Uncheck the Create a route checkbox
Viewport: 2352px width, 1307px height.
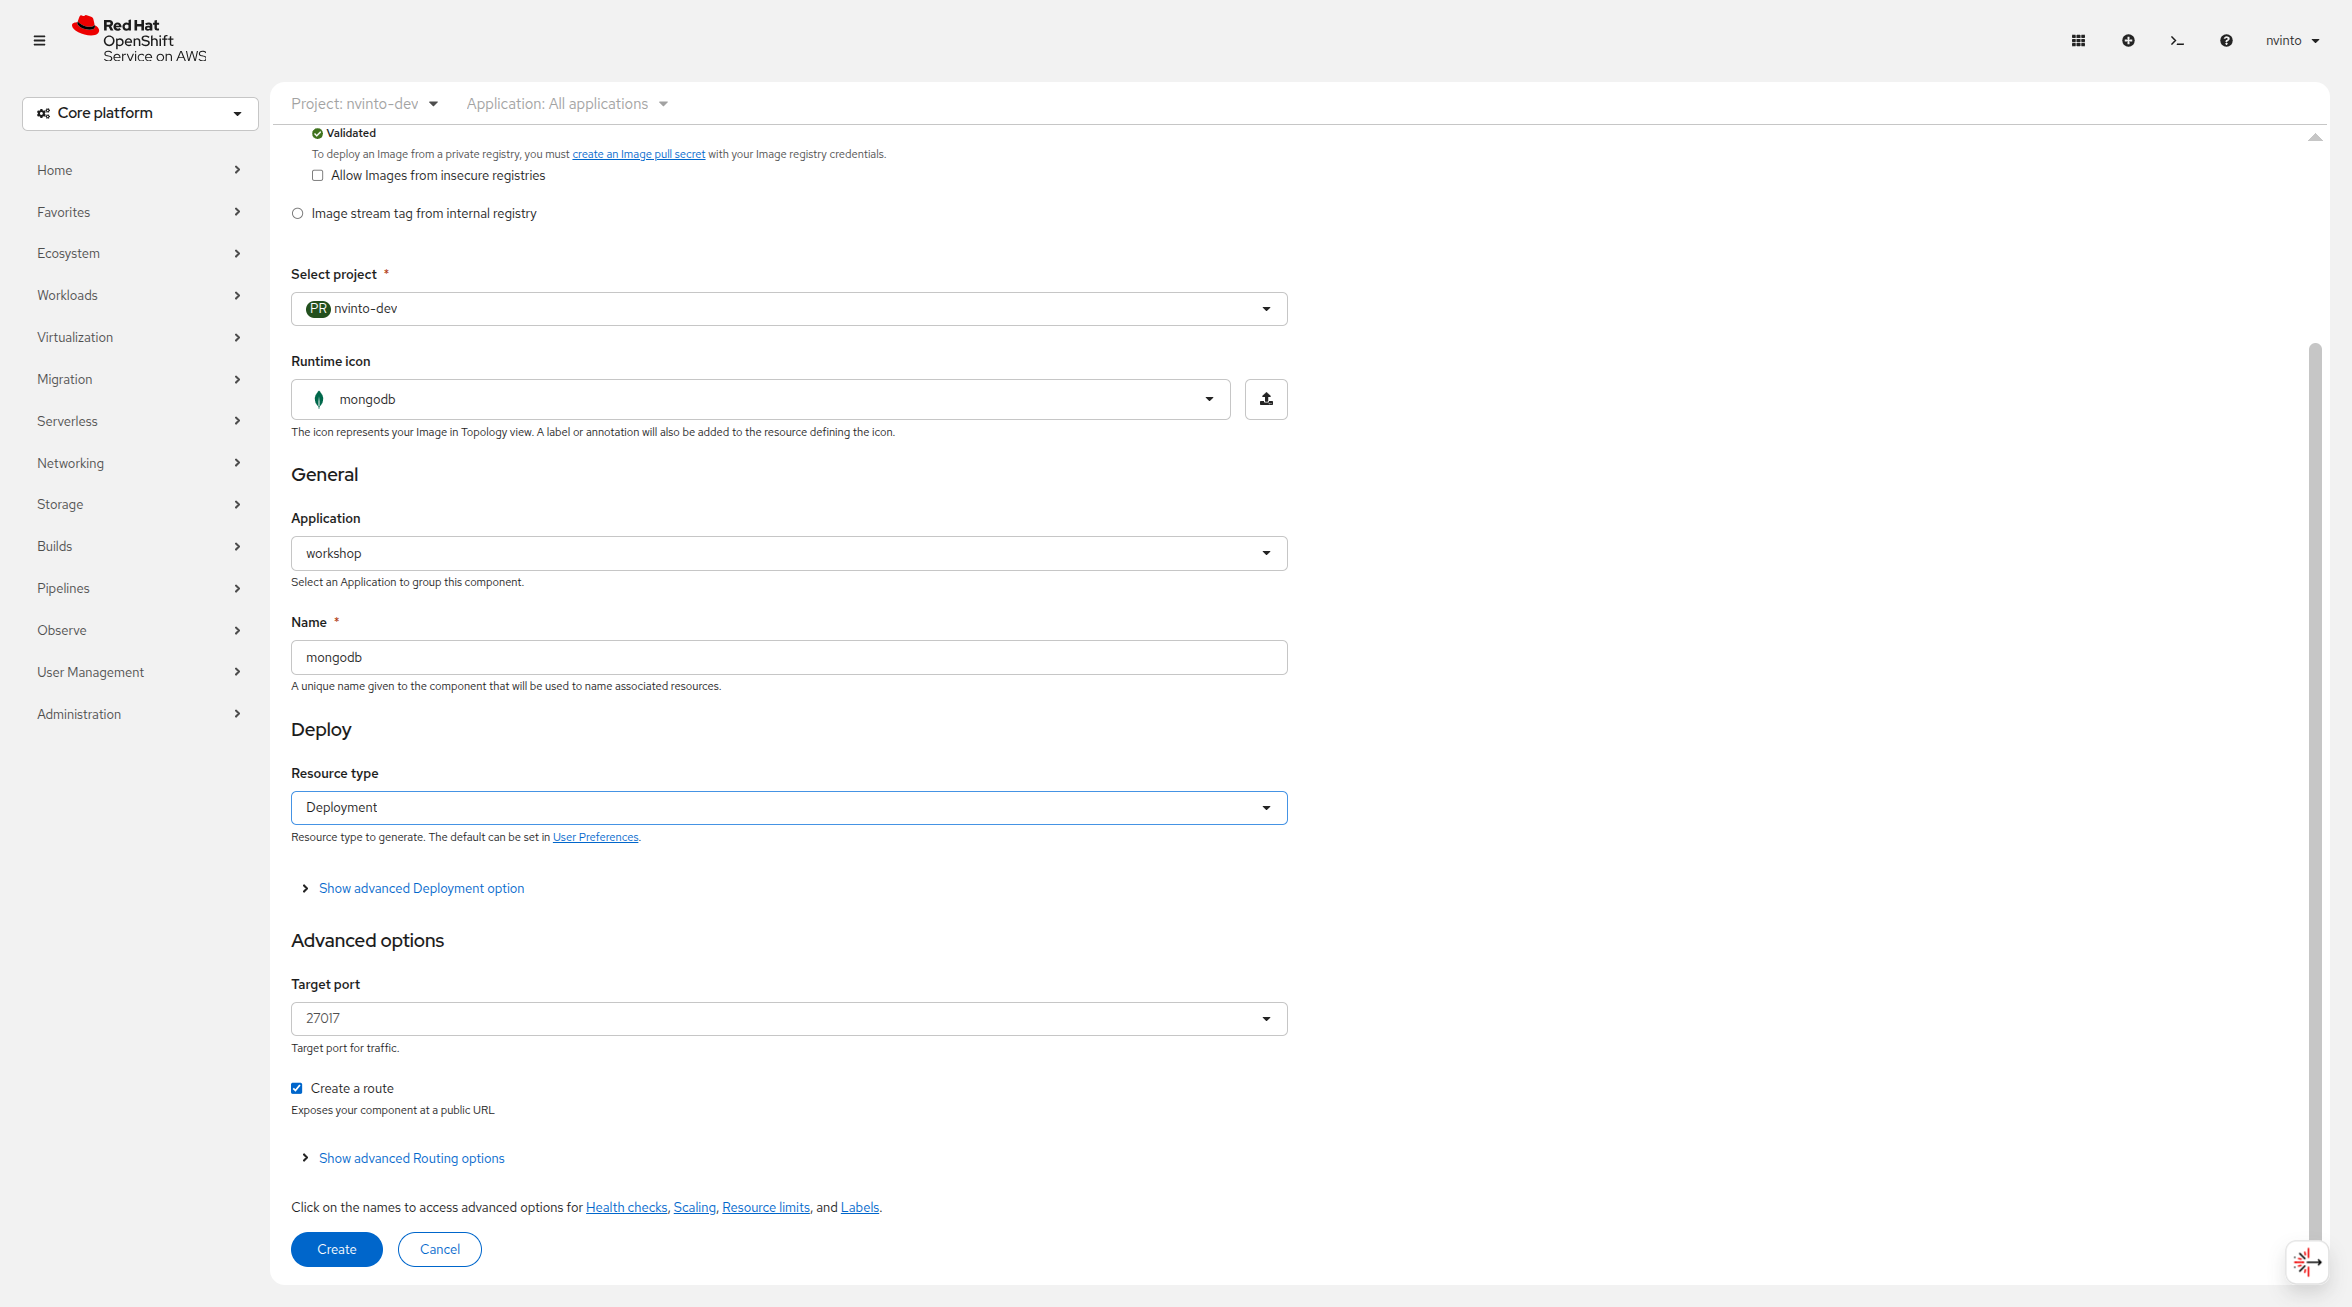click(297, 1088)
